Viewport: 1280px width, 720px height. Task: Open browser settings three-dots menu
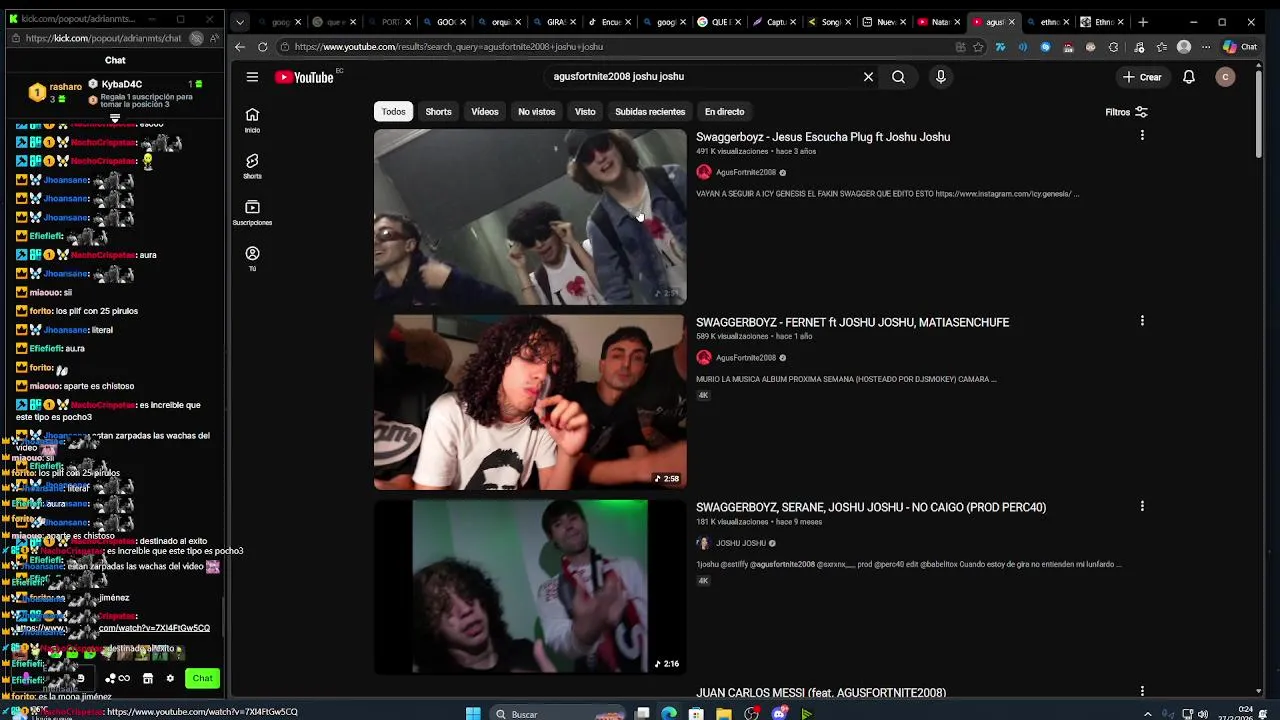(x=1206, y=47)
